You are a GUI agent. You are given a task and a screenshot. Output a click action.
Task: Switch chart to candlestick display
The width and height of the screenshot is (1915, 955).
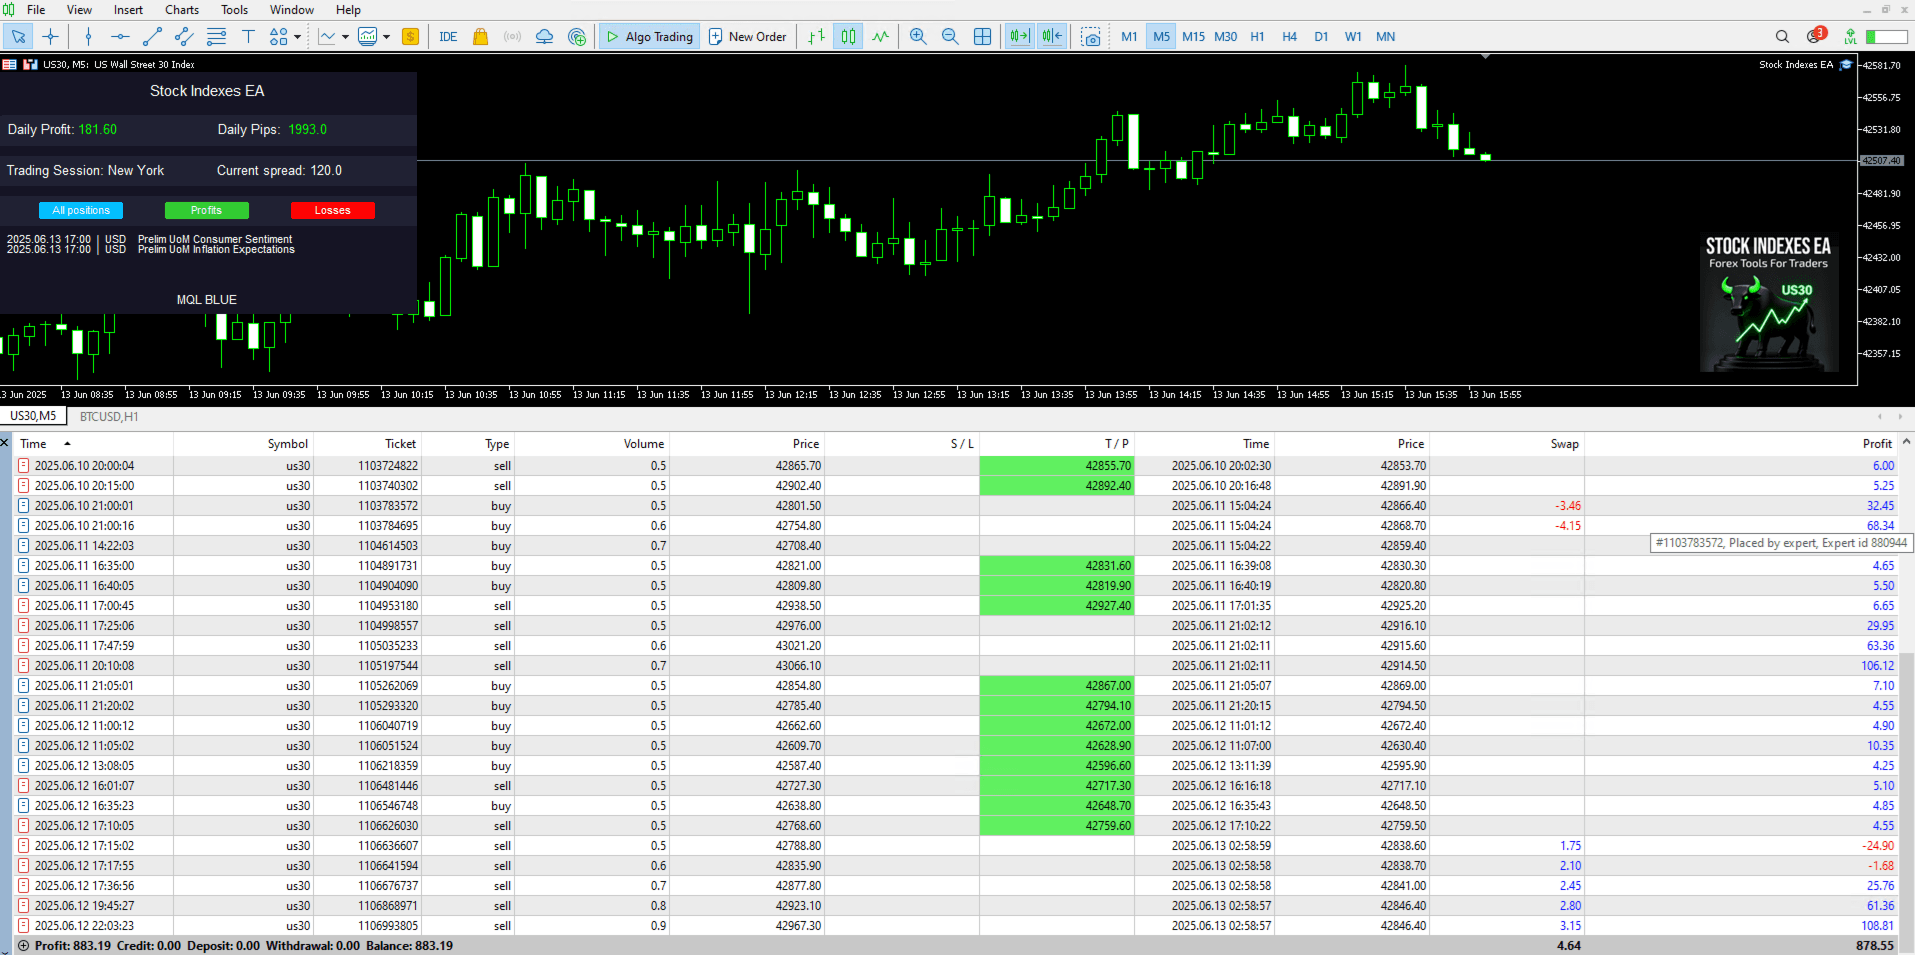[848, 37]
